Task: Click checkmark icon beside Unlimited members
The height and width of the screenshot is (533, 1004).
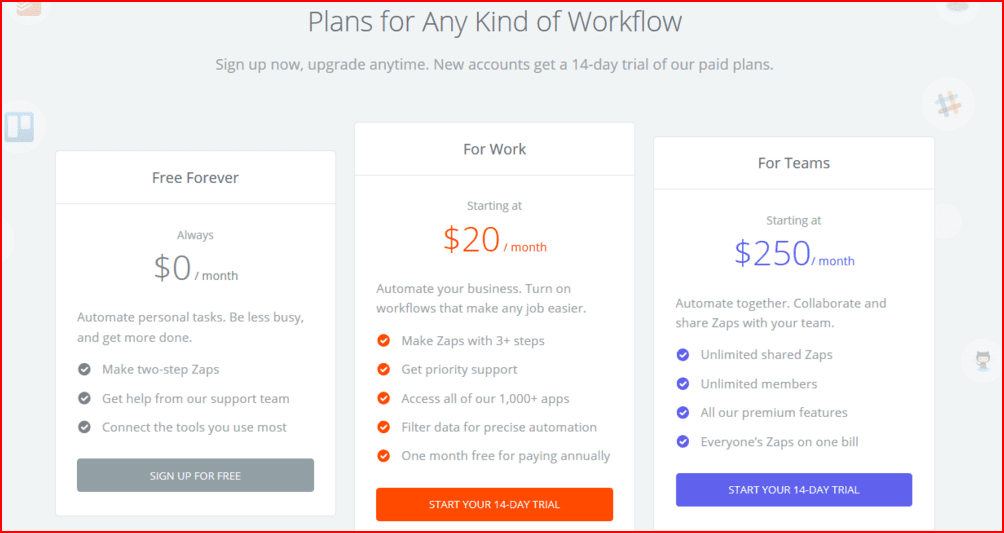Action: click(x=683, y=384)
